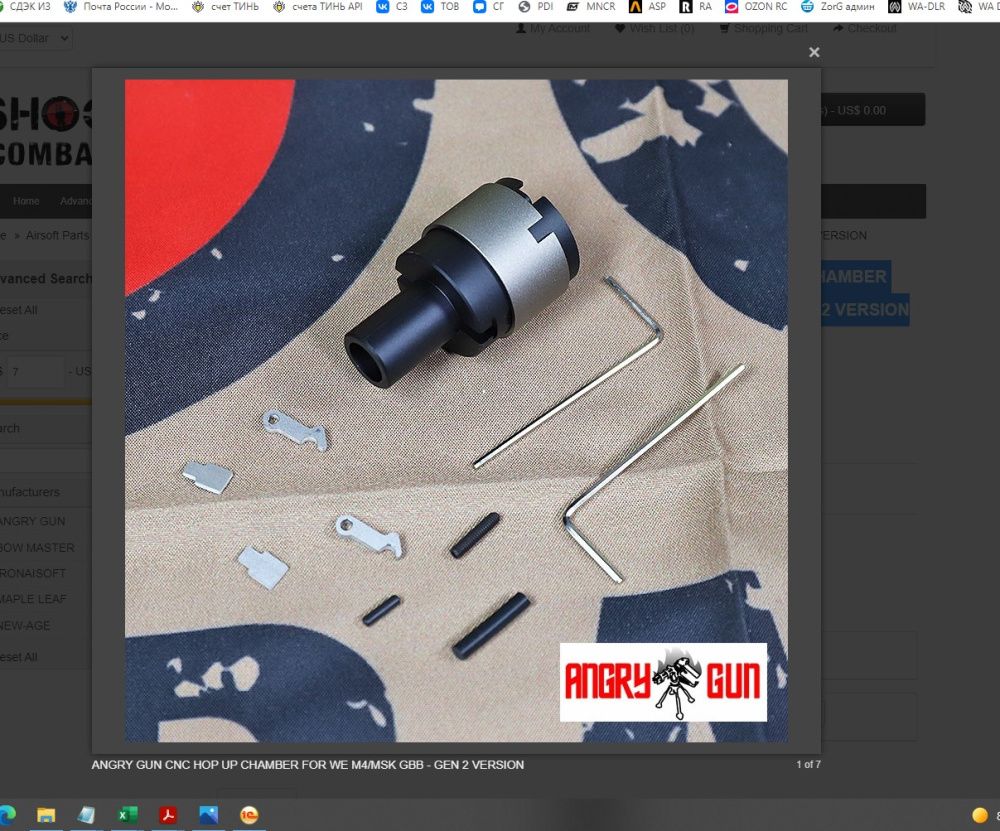This screenshot has width=1000, height=831.
Task: Open the 1C application on the taskbar
Action: pos(249,815)
